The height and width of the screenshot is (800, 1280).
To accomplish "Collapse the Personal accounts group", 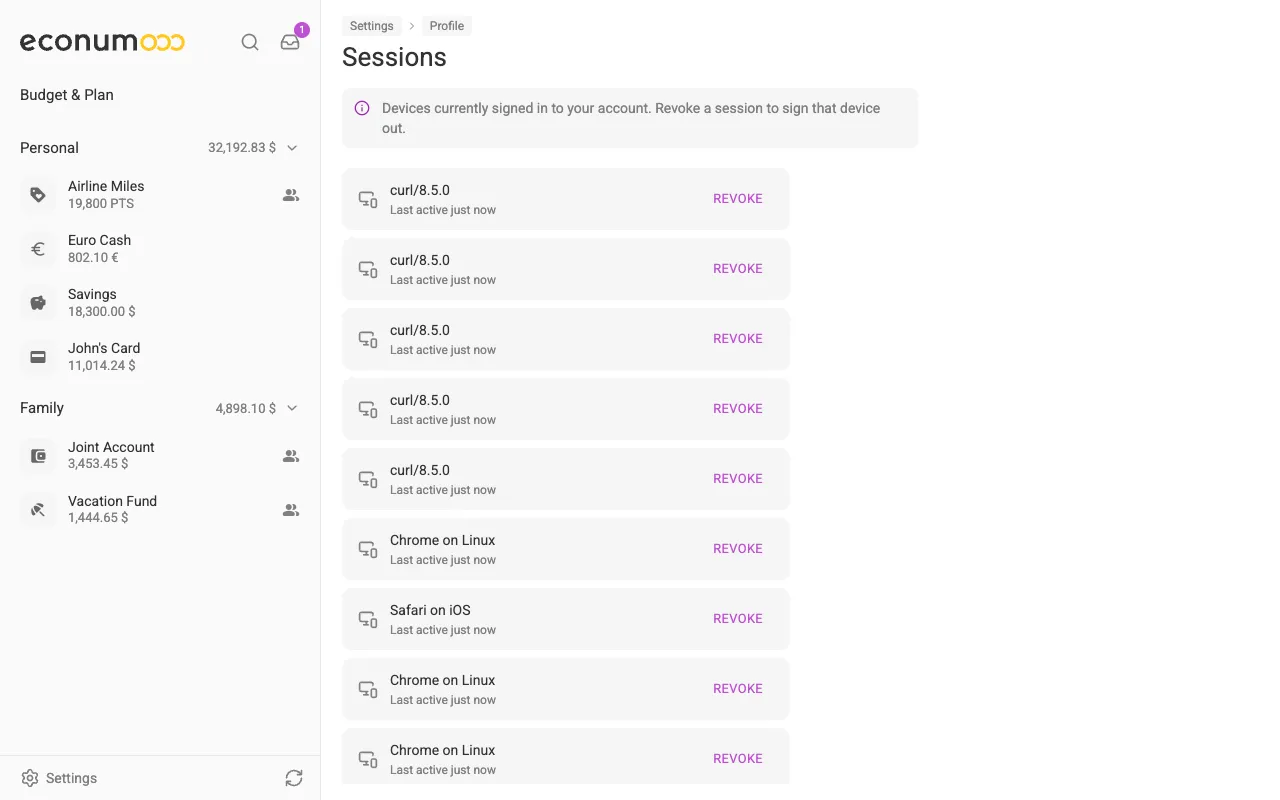I will [292, 148].
